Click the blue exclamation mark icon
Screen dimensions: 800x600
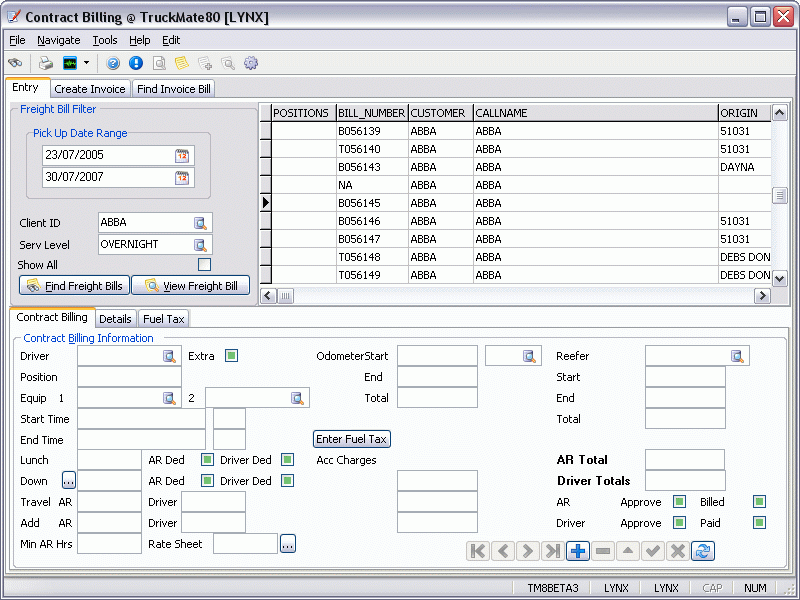[136, 63]
